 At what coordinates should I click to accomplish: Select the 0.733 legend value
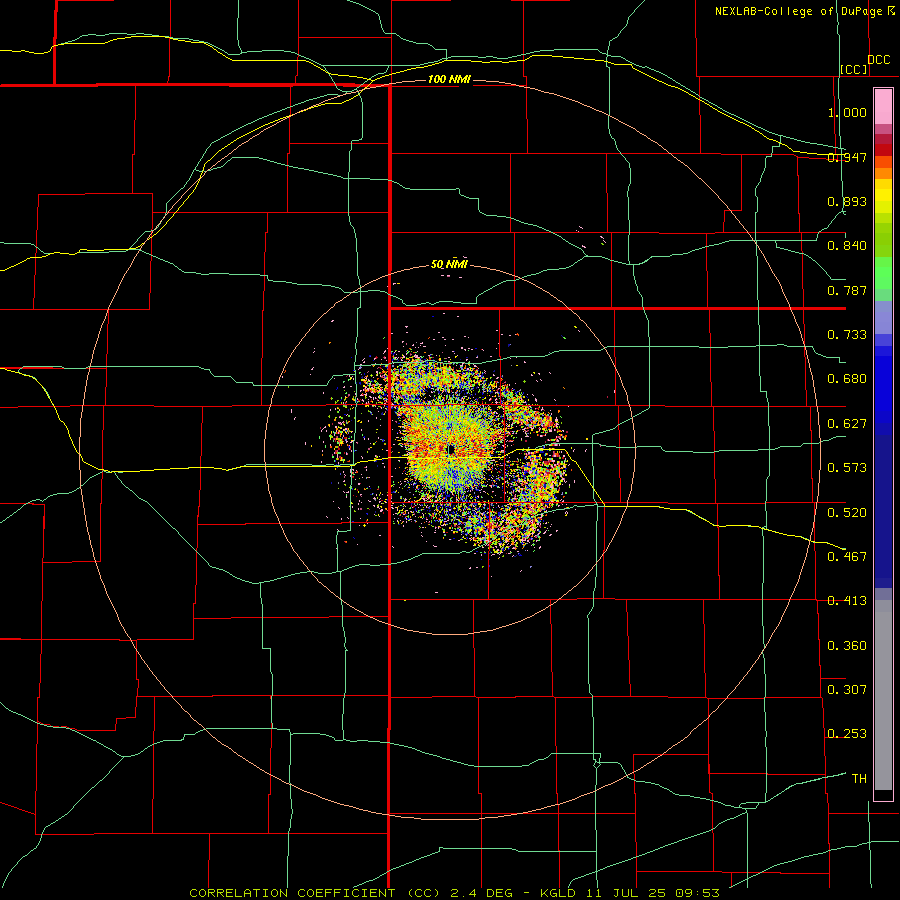(x=847, y=335)
